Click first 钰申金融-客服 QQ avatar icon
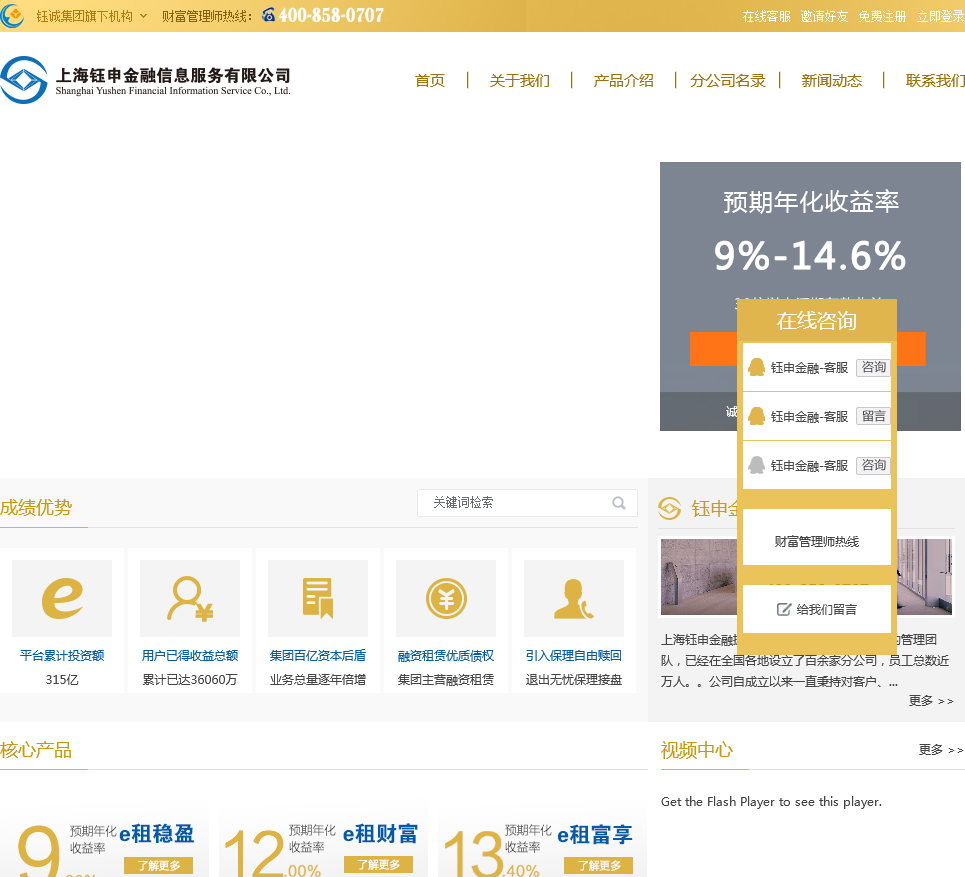This screenshot has height=877, width=965. click(756, 367)
